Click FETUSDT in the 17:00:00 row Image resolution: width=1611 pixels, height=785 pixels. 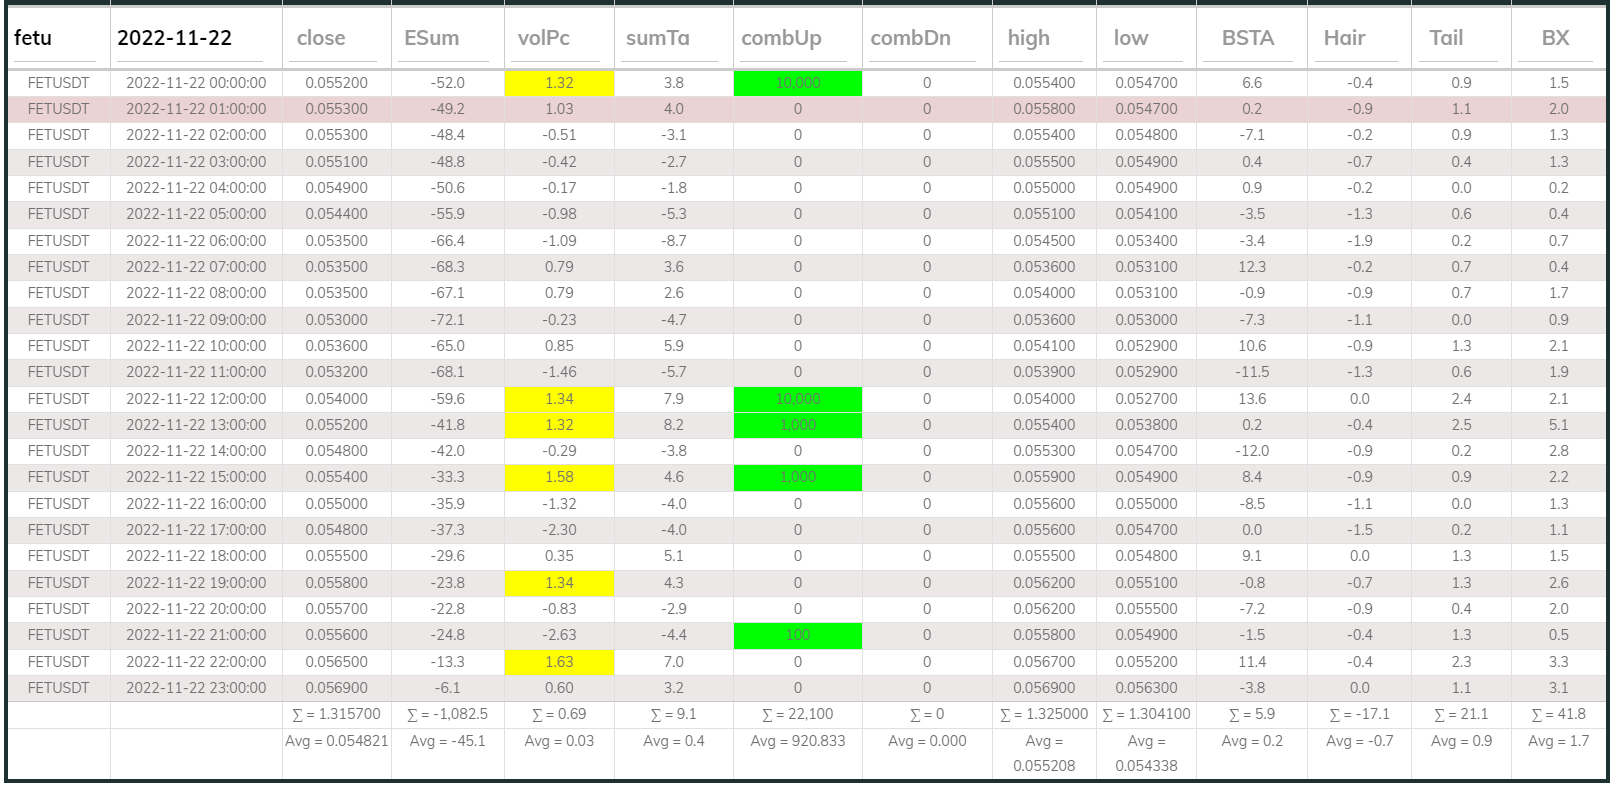[x=58, y=530]
